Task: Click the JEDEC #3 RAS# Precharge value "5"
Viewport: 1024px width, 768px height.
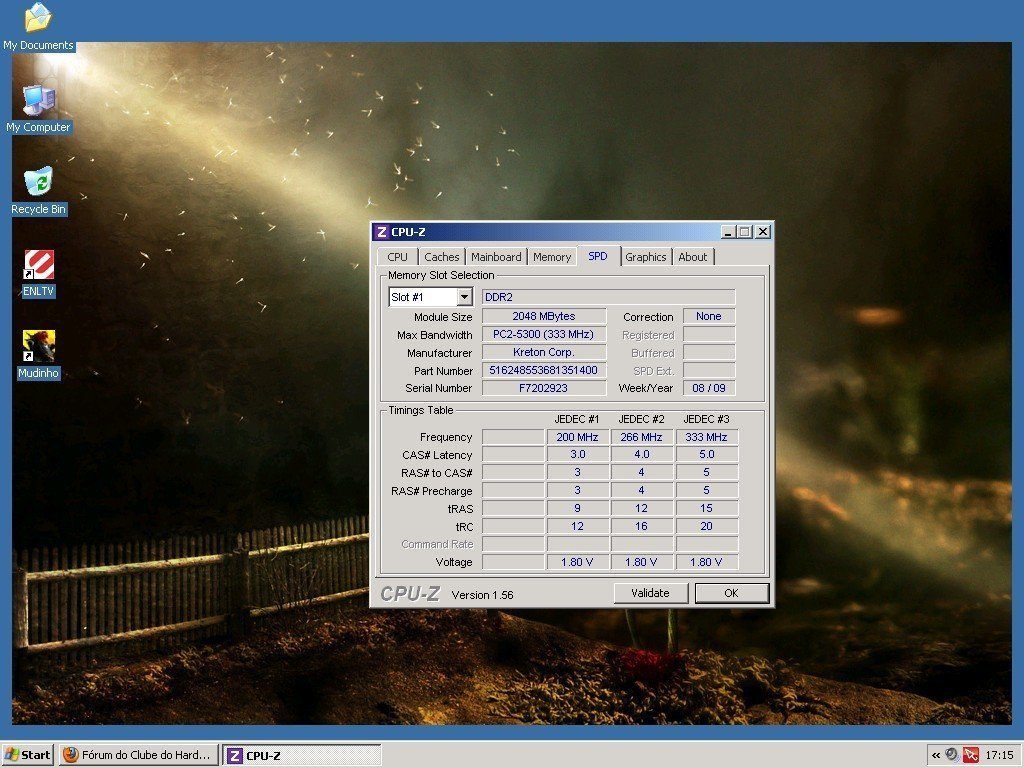Action: (x=707, y=490)
